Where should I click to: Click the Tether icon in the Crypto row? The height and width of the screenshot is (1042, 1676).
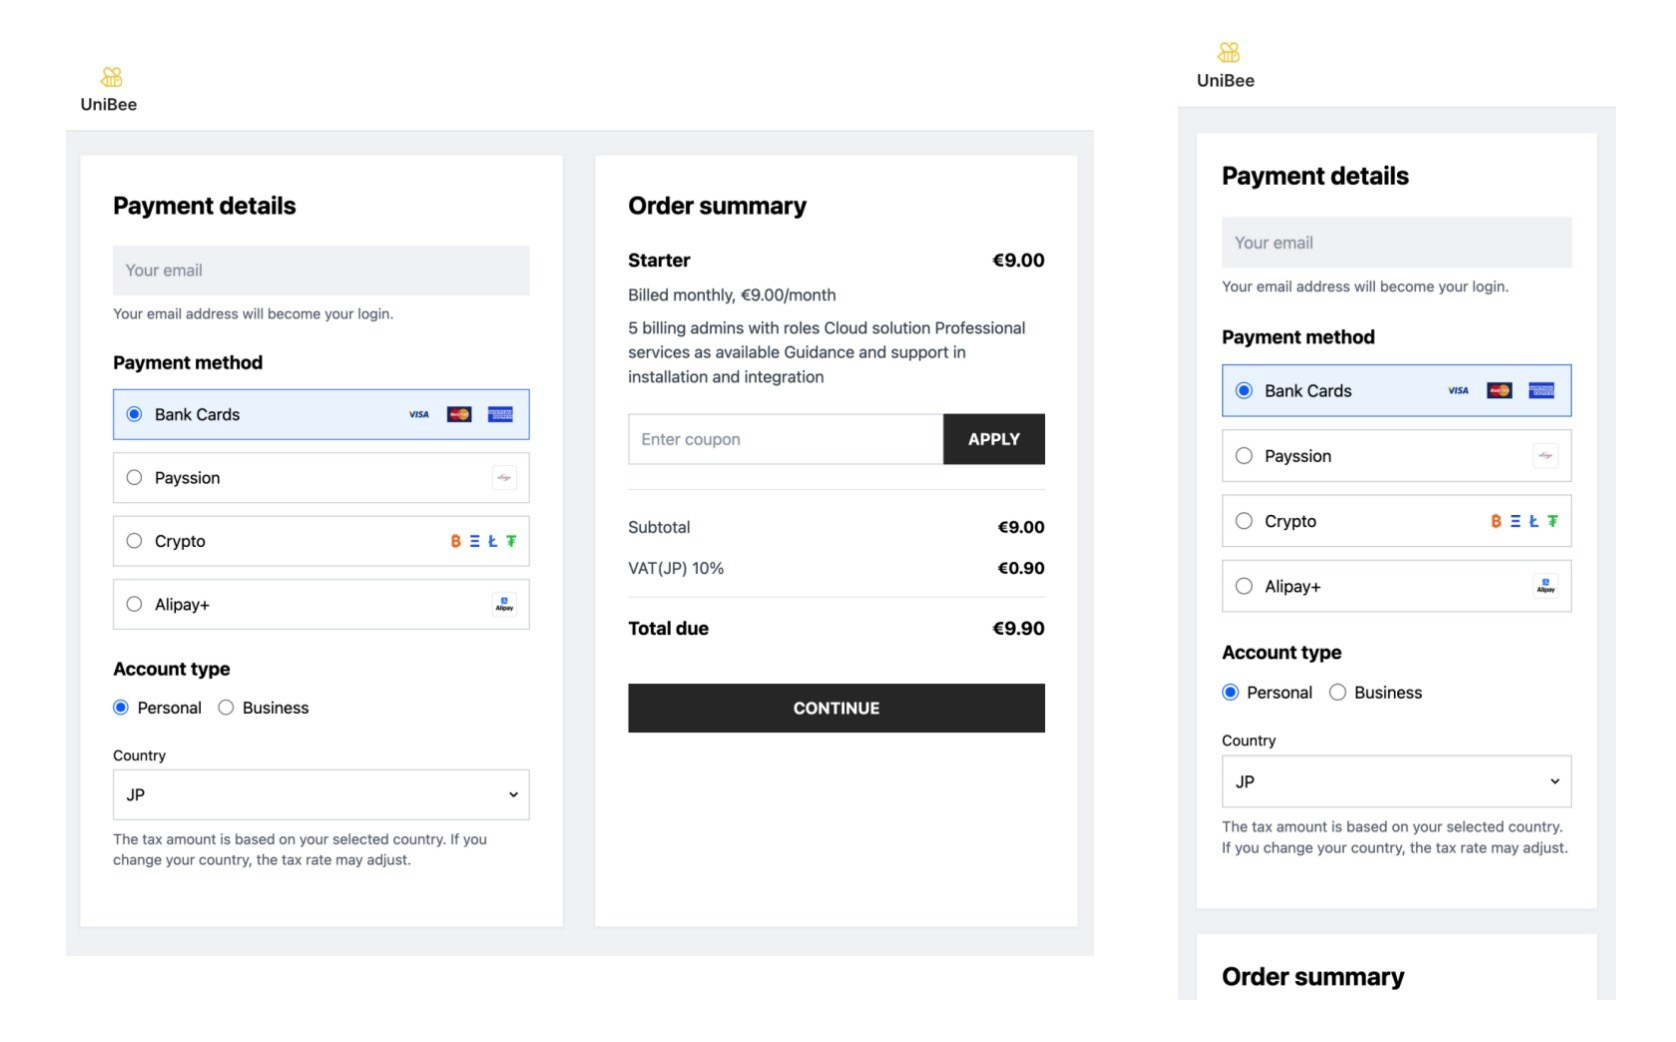coord(512,541)
